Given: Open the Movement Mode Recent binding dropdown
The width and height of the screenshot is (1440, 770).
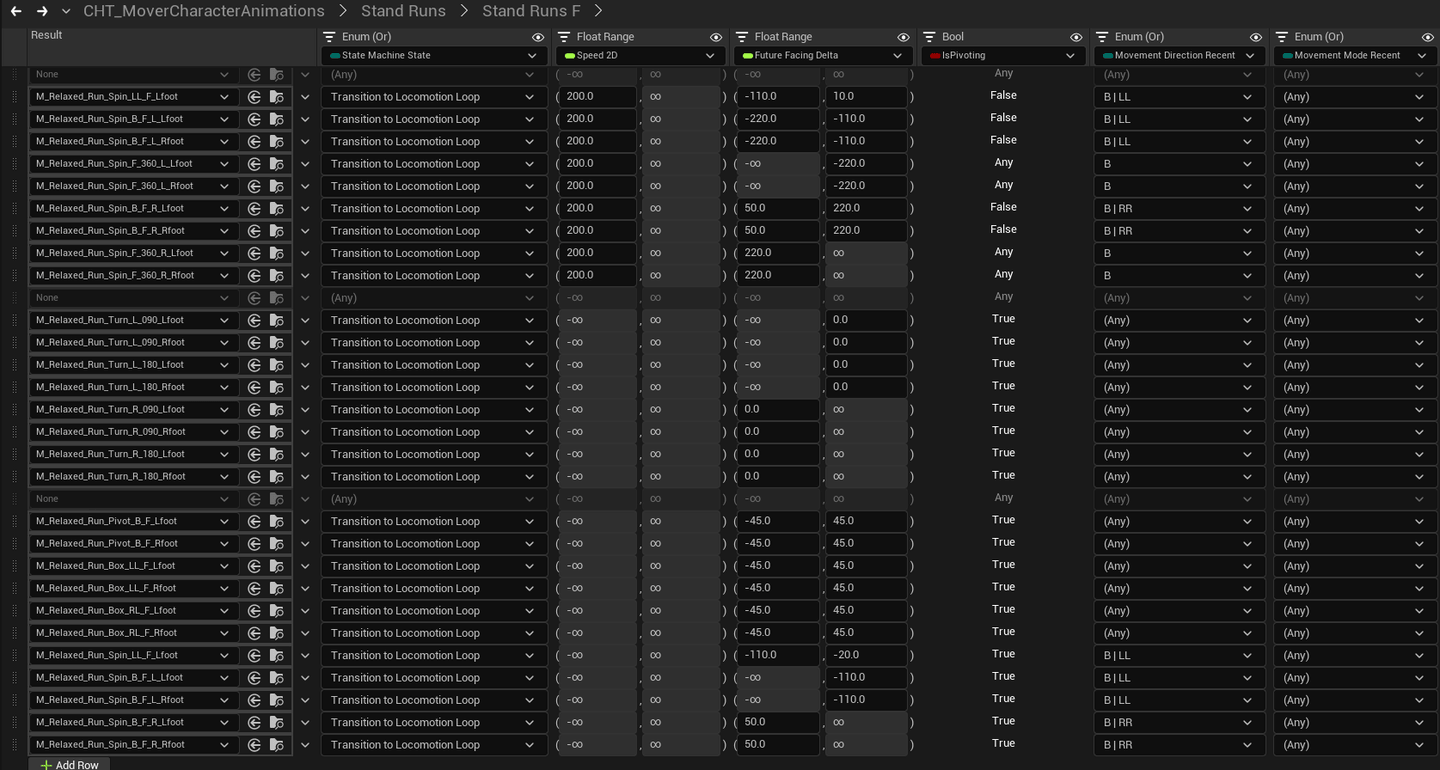Looking at the screenshot, I should coord(1354,56).
